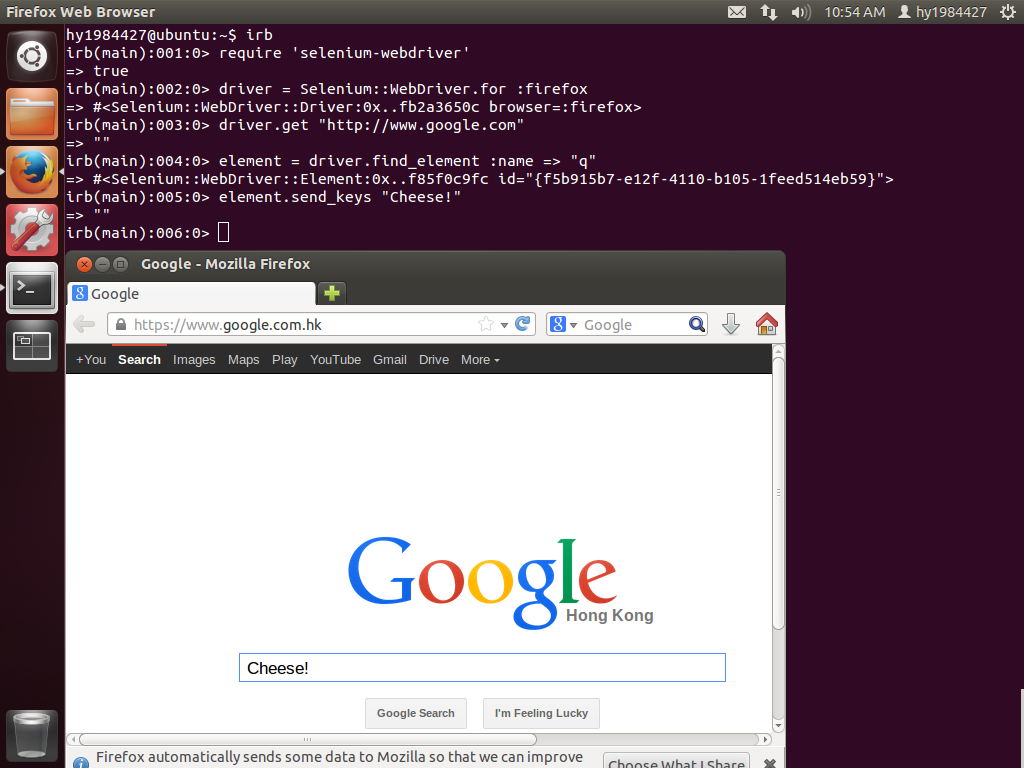The image size is (1024, 768).
Task: Open Maps in the Google bar
Action: (x=244, y=360)
